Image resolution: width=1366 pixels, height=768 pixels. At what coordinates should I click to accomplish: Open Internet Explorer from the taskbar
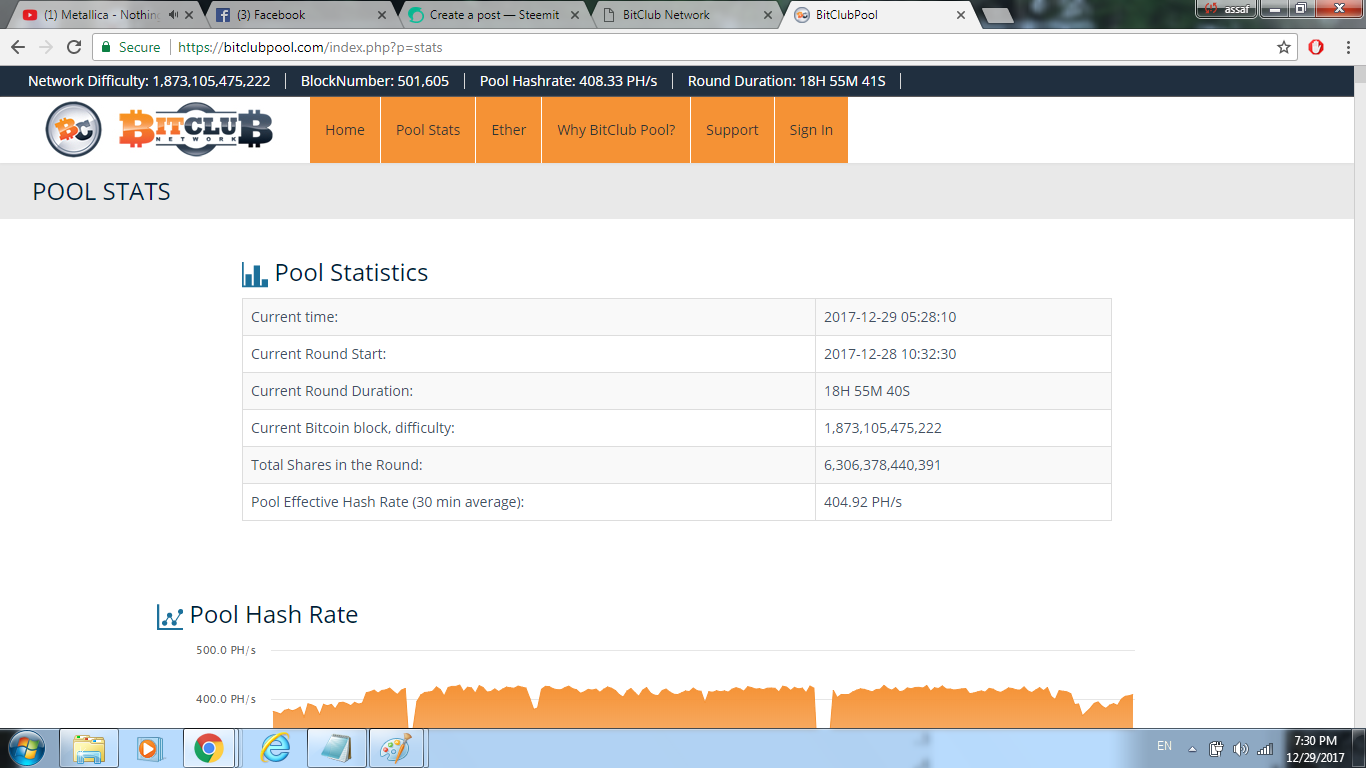275,748
